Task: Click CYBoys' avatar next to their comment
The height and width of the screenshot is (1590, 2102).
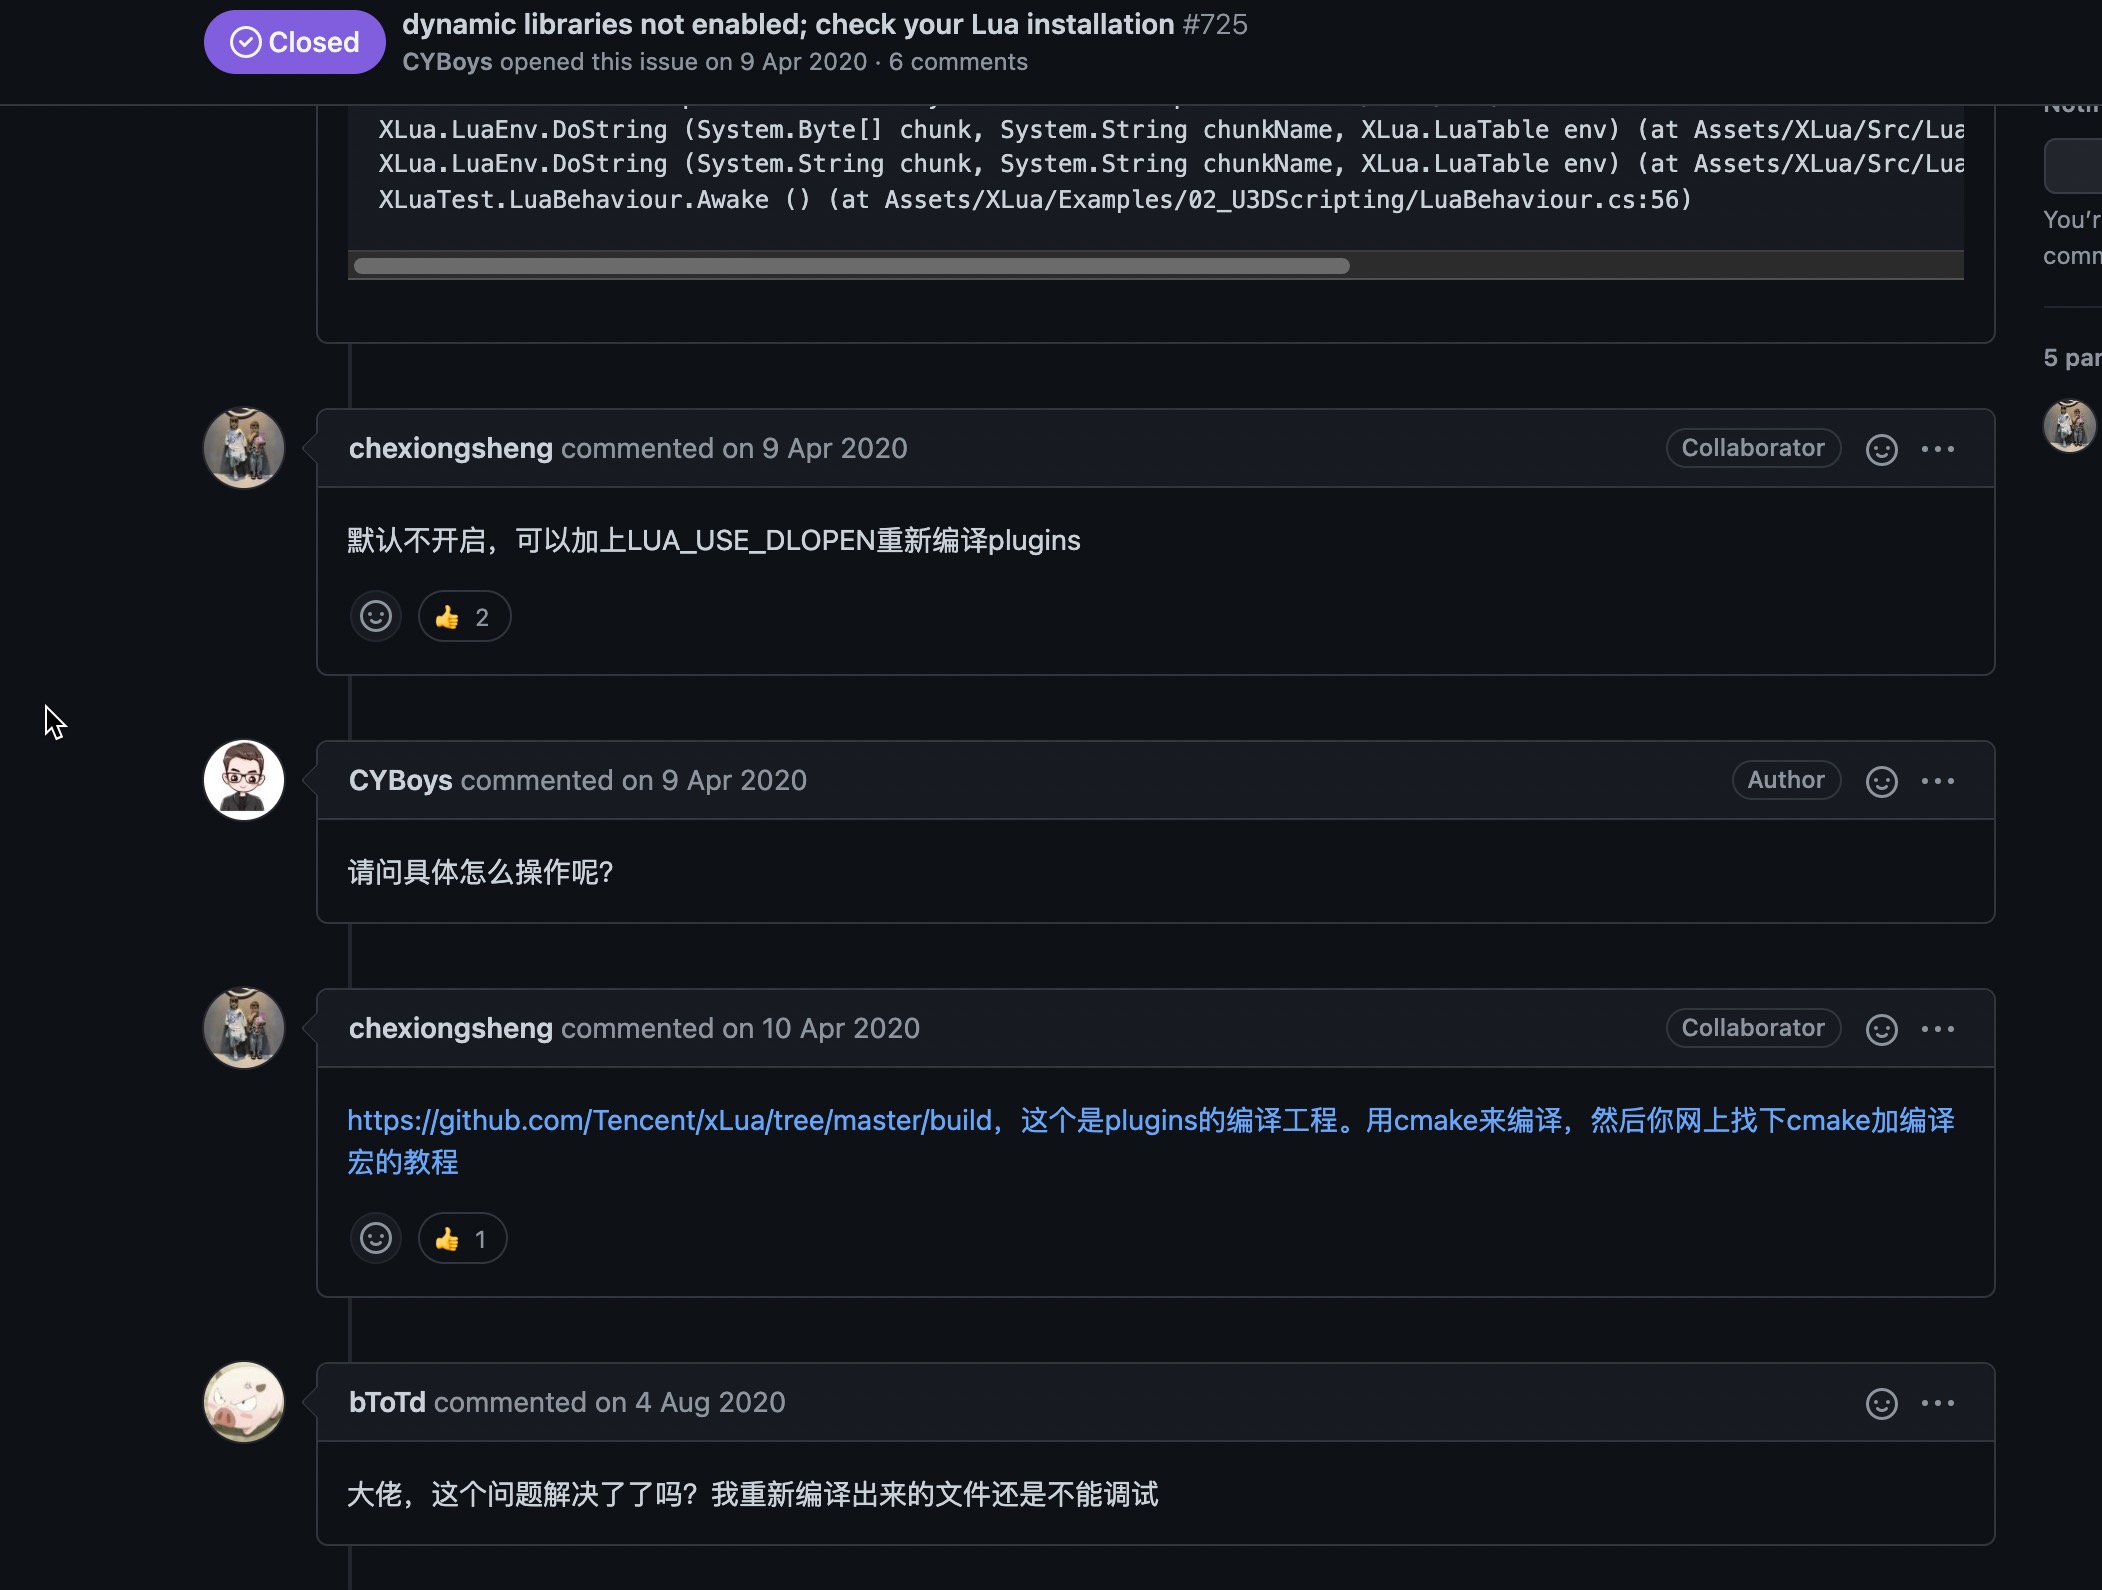Action: (x=243, y=780)
